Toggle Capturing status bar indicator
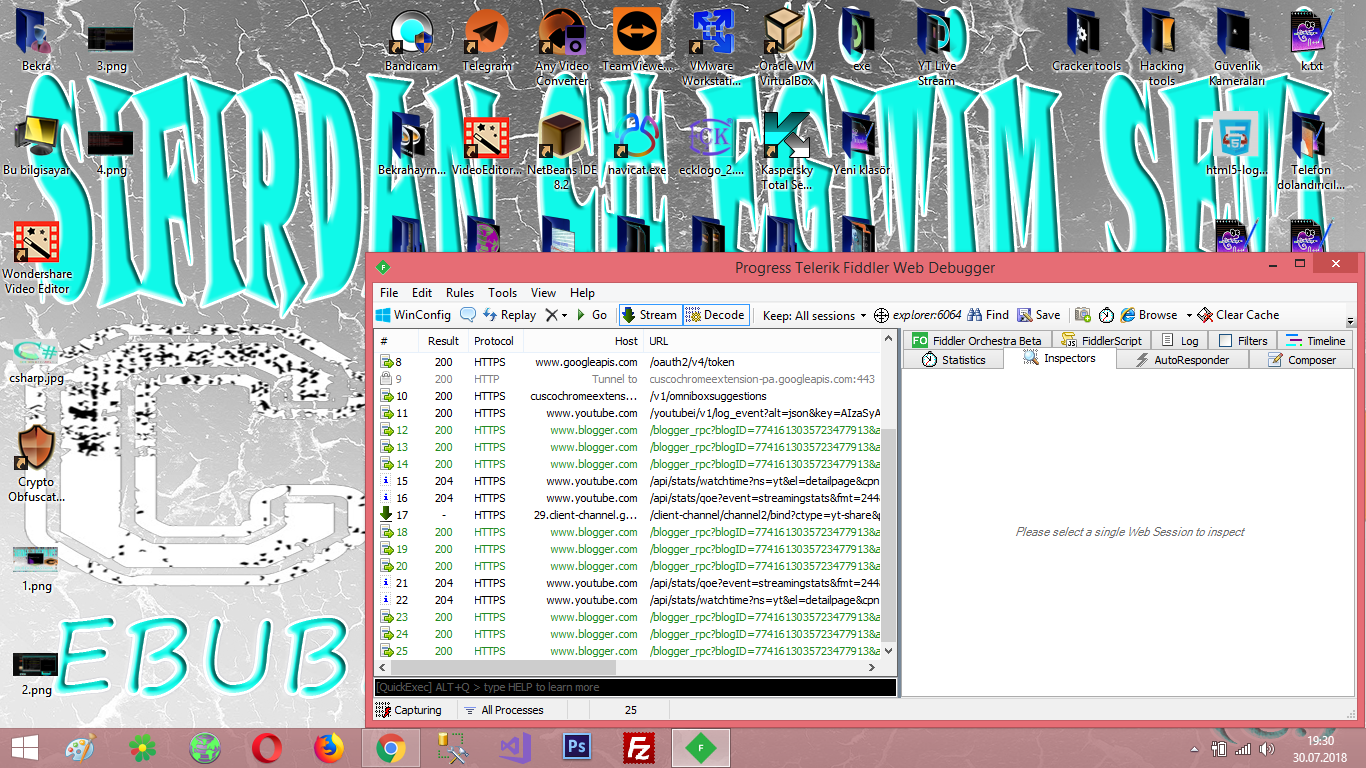This screenshot has height=768, width=1366. (410, 710)
